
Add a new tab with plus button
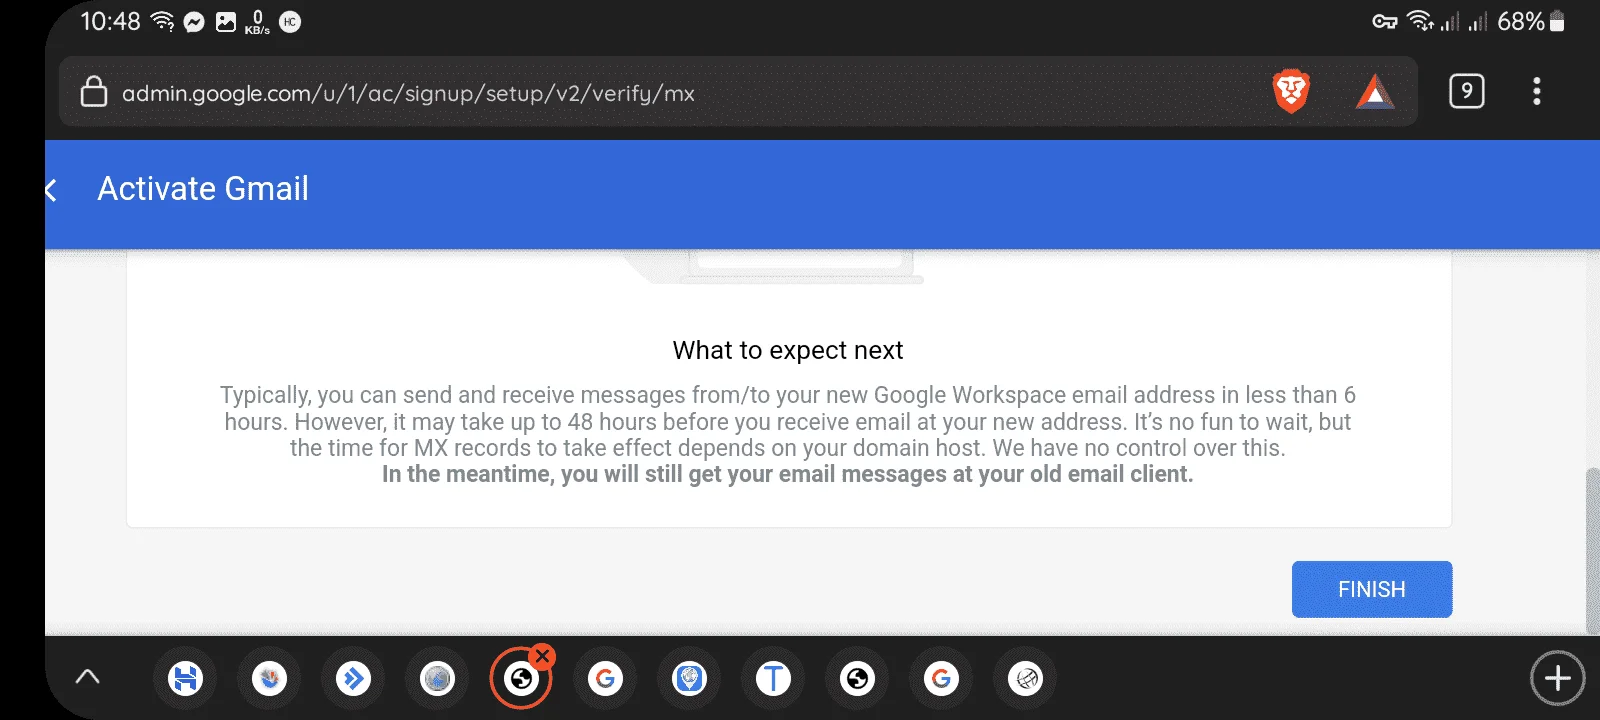(1557, 678)
